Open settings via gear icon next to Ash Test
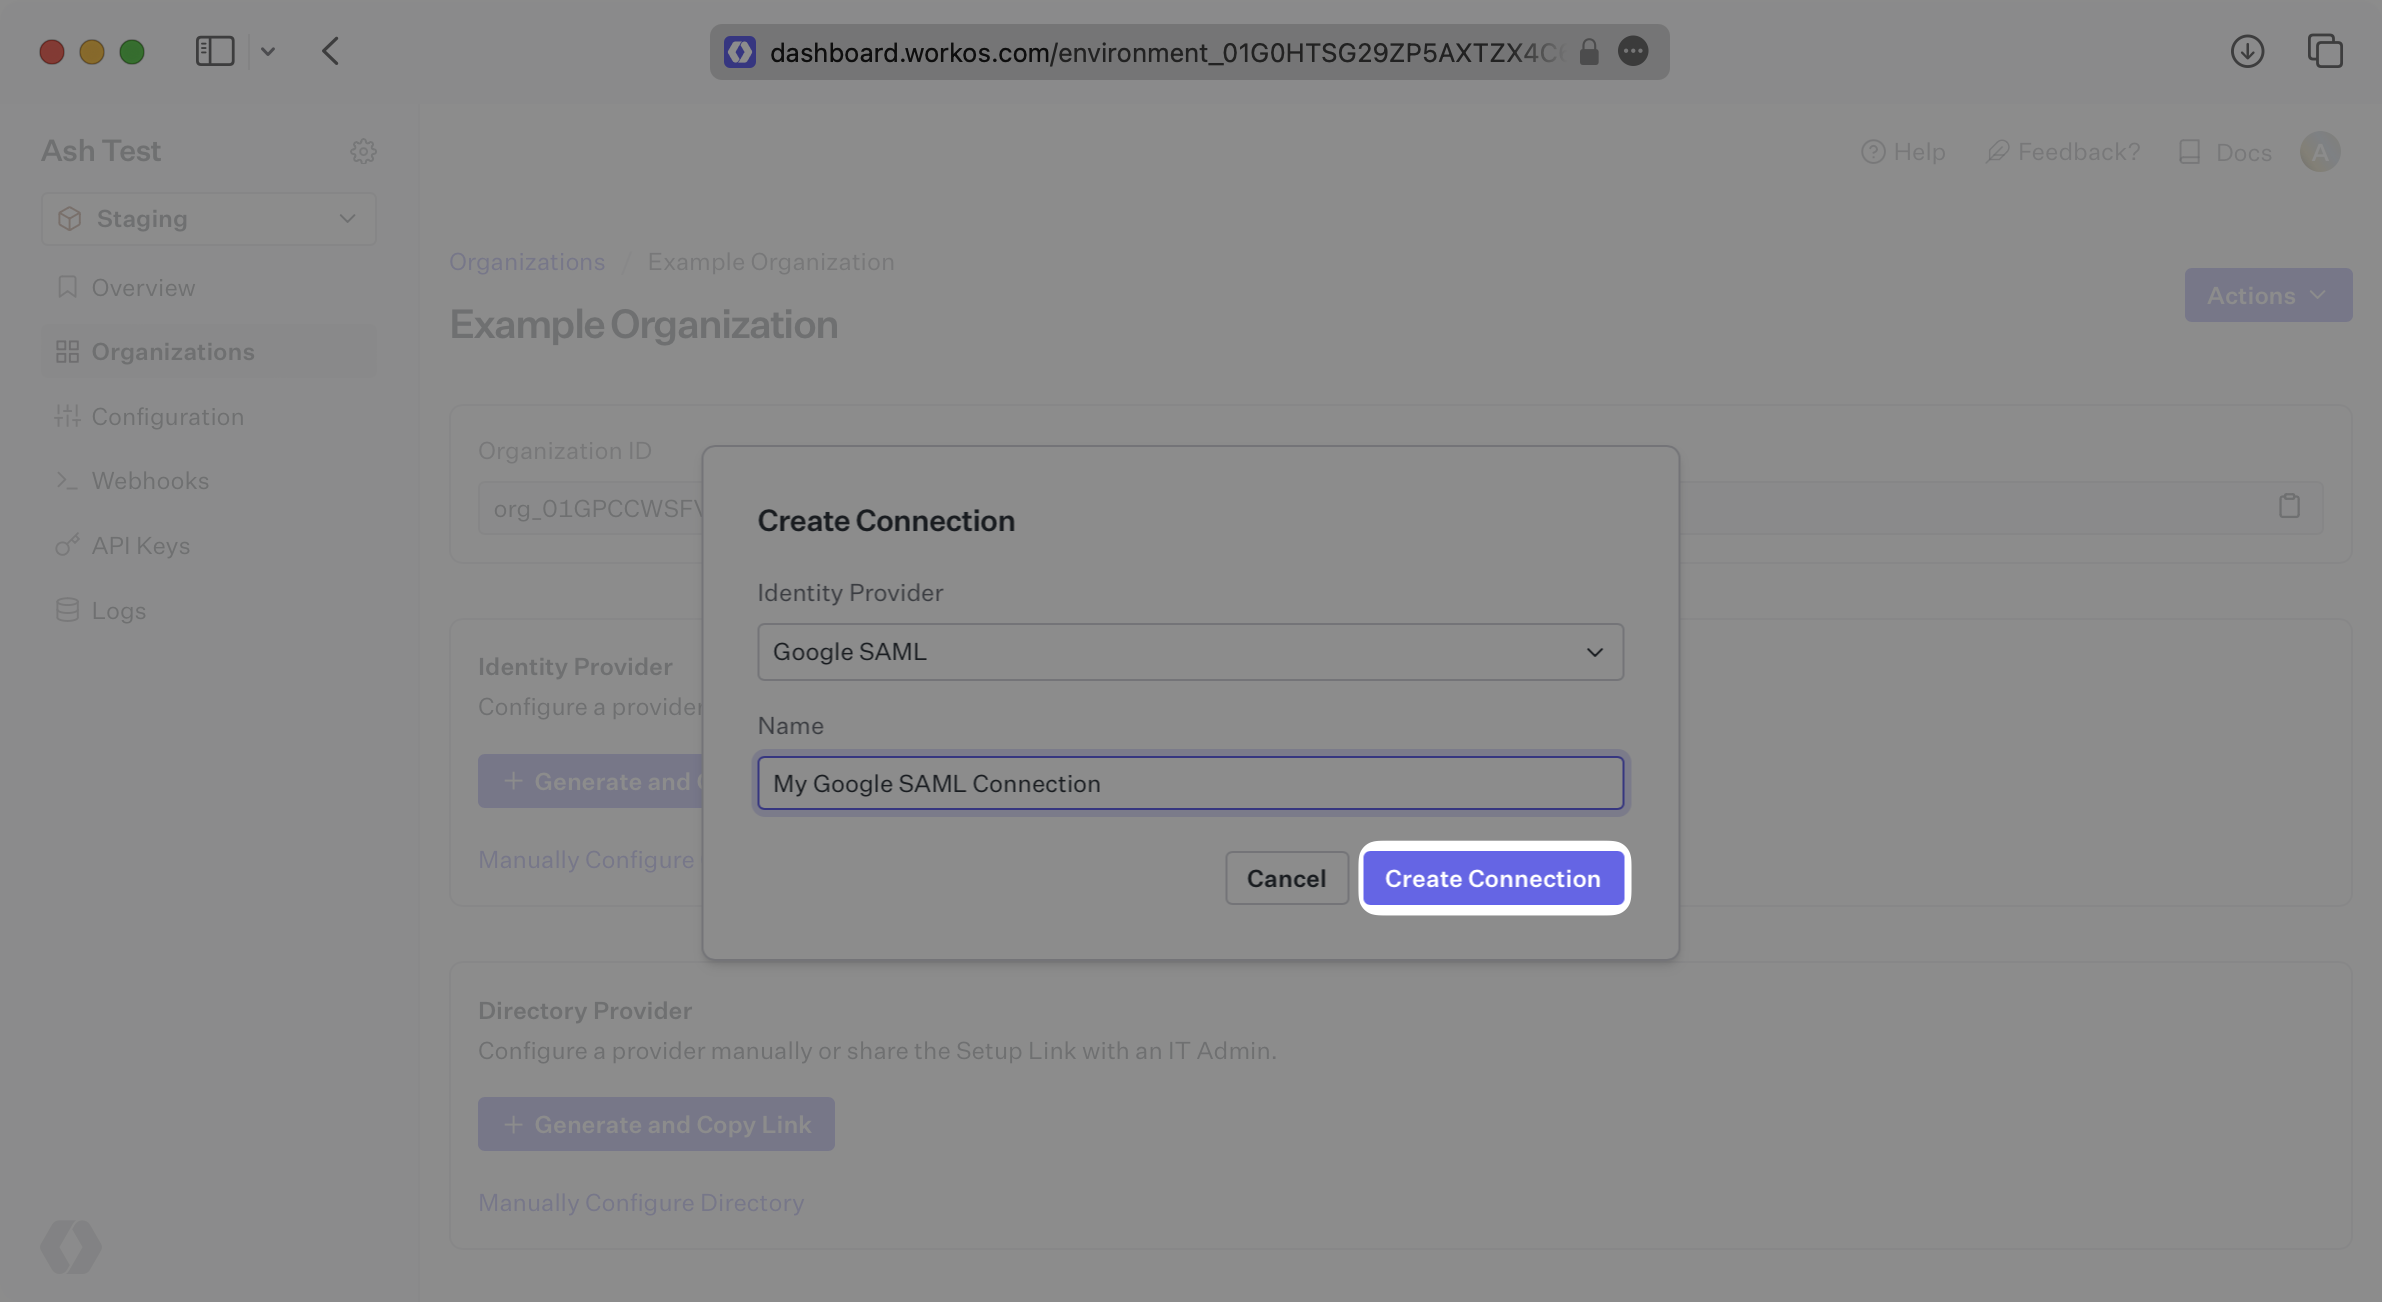The width and height of the screenshot is (2382, 1302). pyautogui.click(x=364, y=151)
